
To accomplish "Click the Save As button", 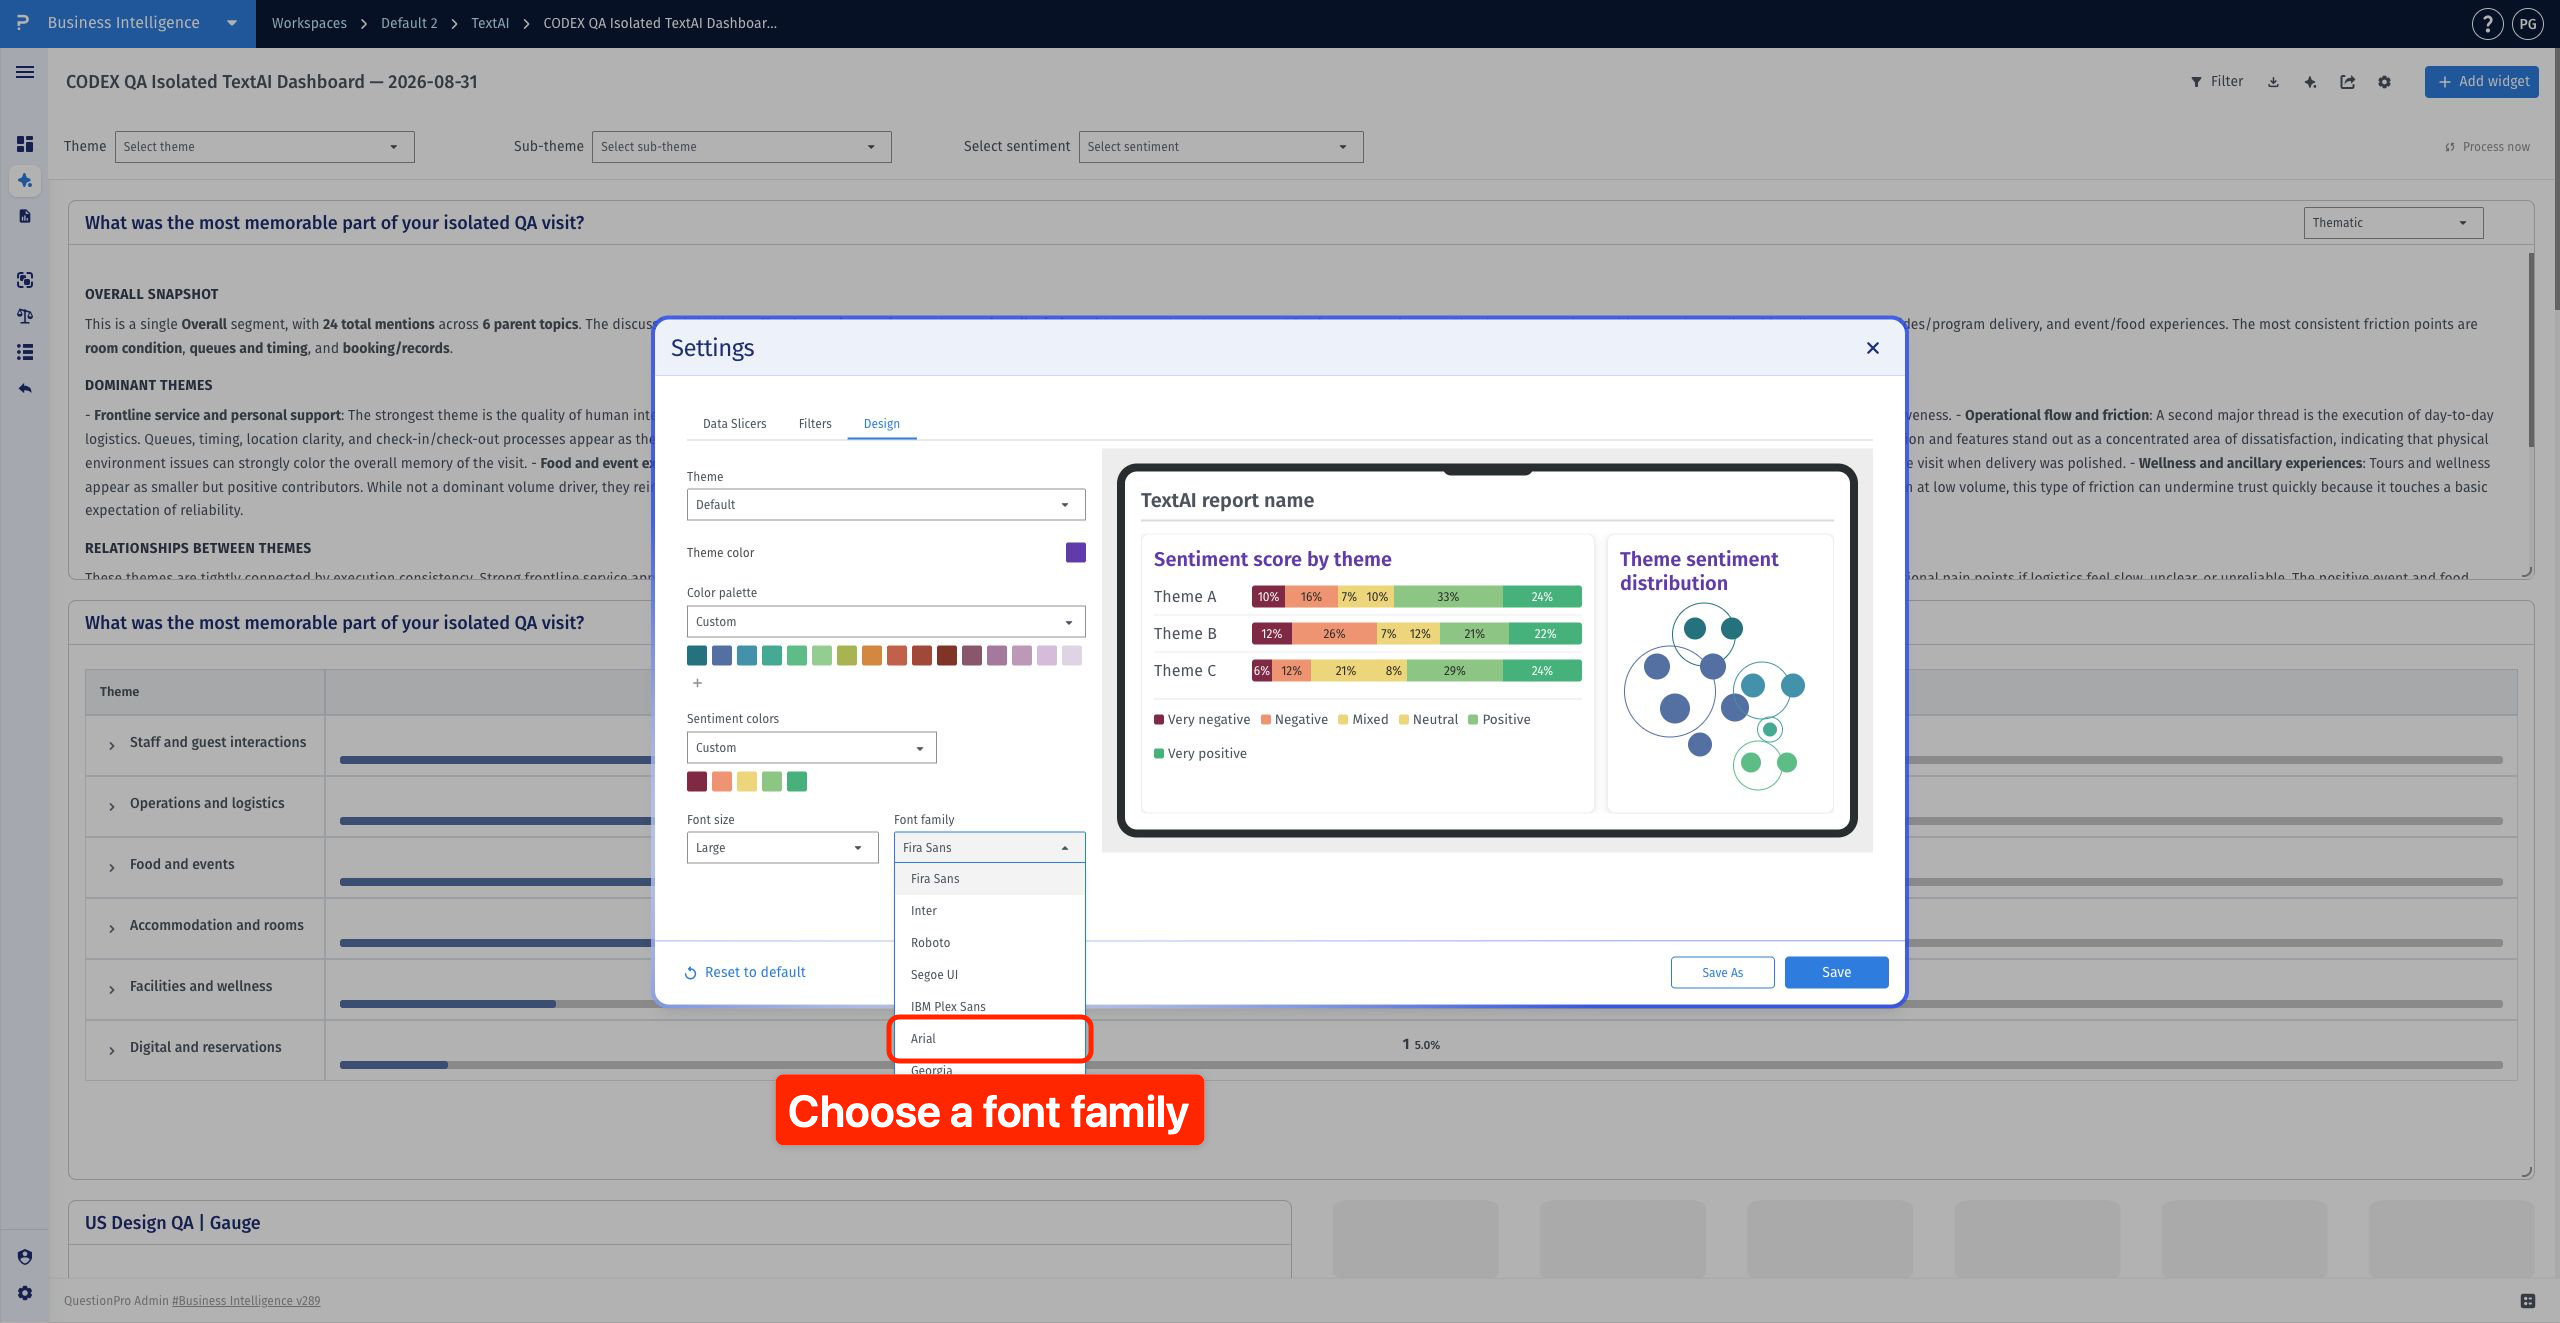I will [1722, 973].
